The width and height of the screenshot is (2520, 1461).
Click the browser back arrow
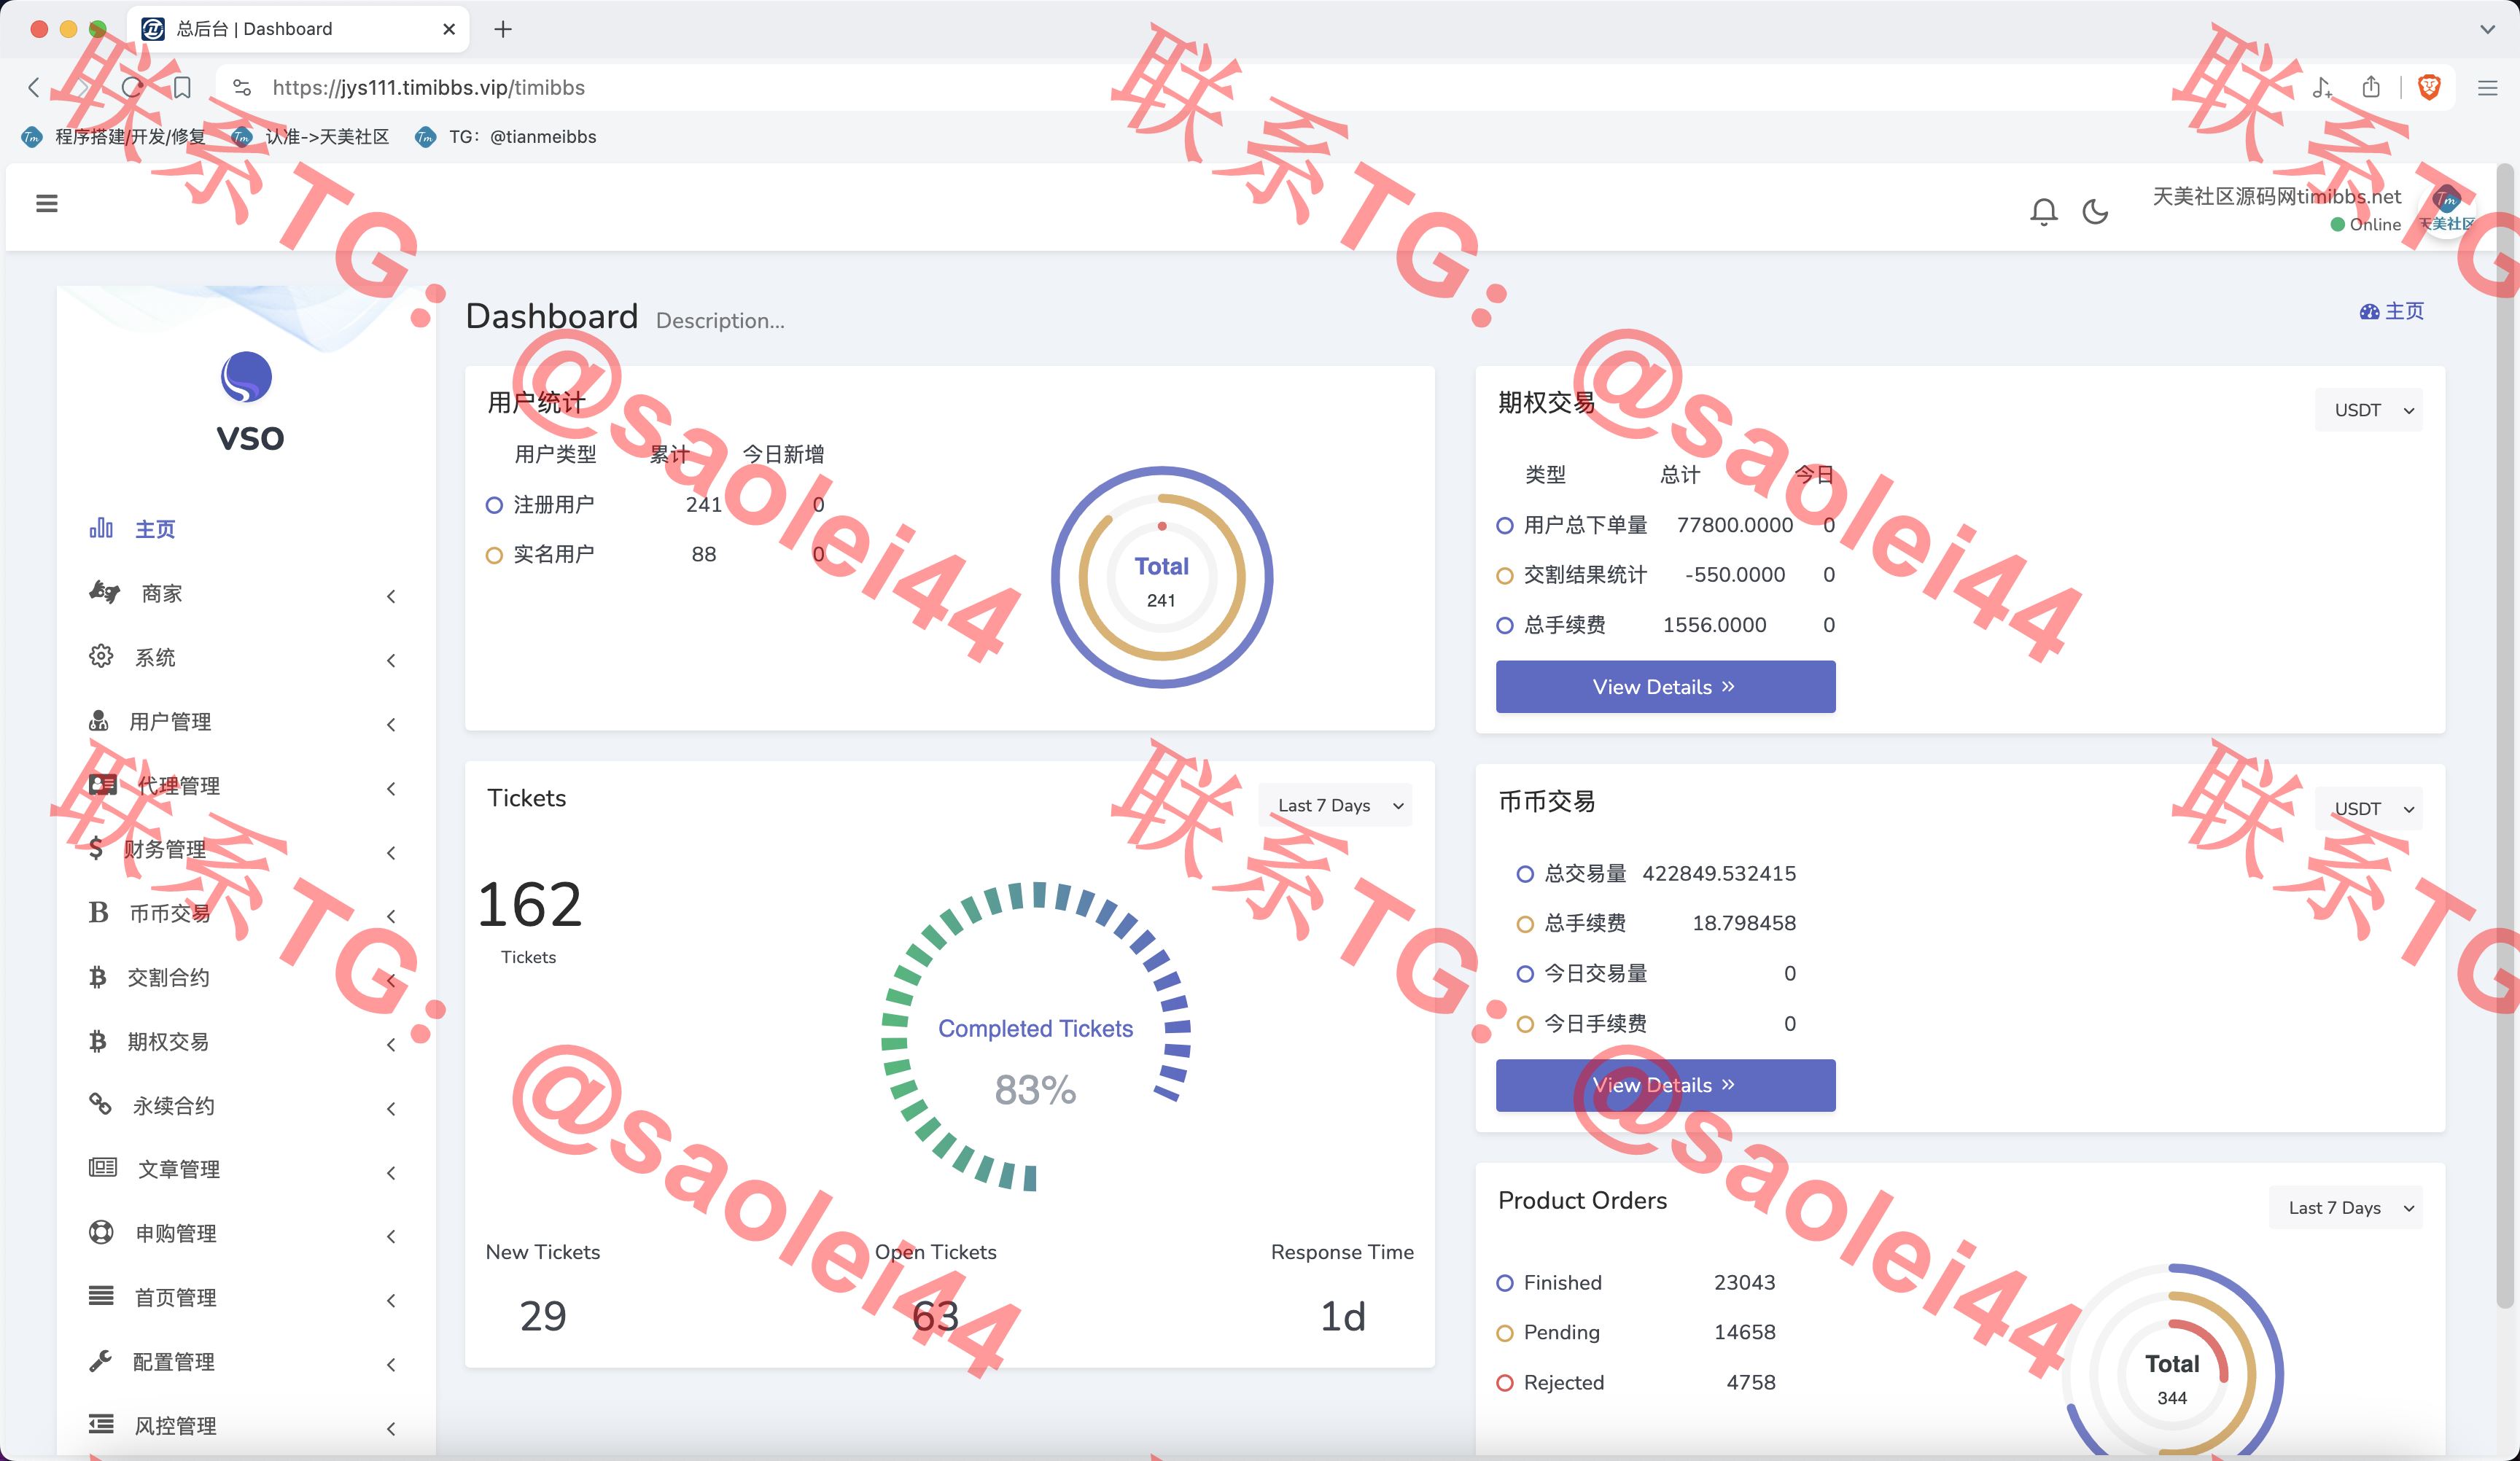(x=34, y=87)
